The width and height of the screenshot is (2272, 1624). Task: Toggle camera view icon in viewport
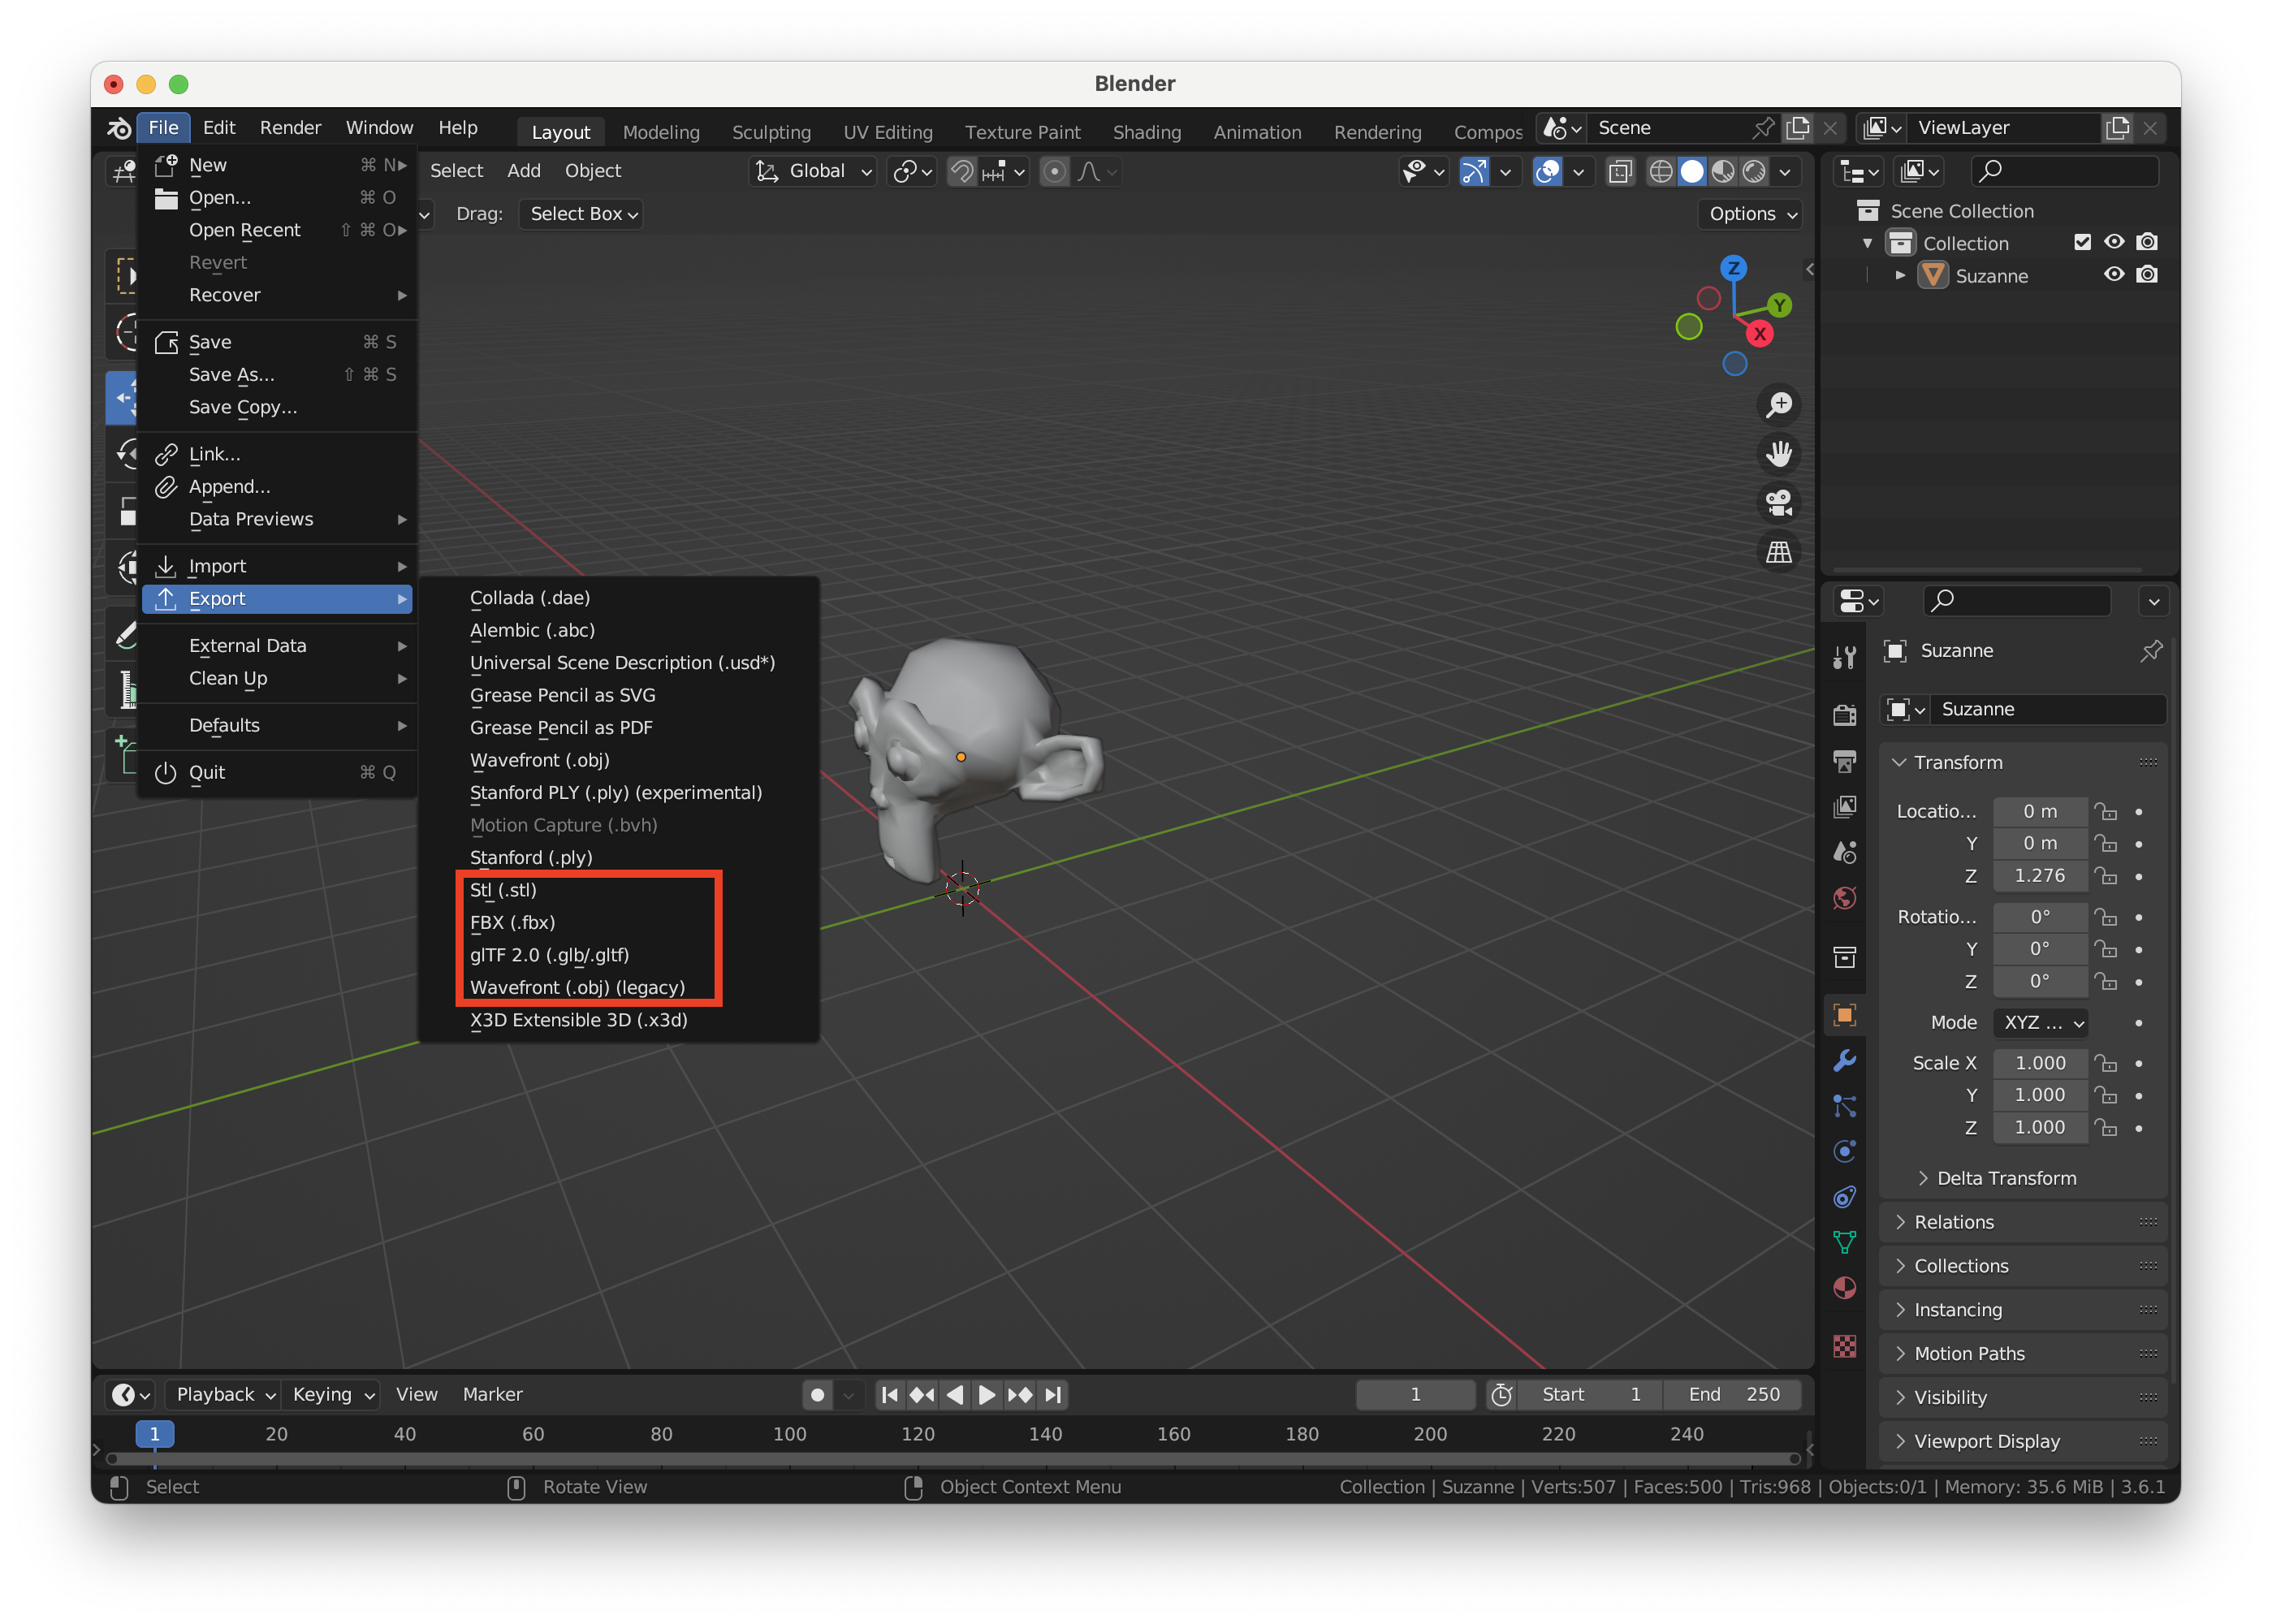pos(1778,503)
